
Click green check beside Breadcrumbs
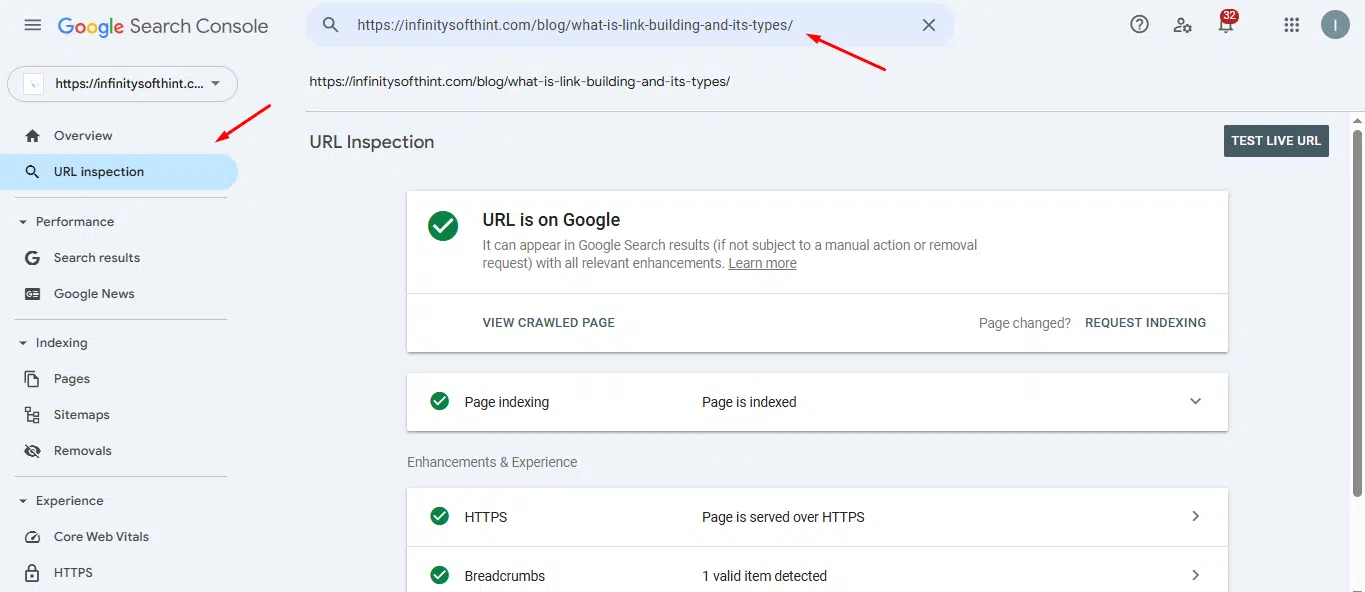439,575
